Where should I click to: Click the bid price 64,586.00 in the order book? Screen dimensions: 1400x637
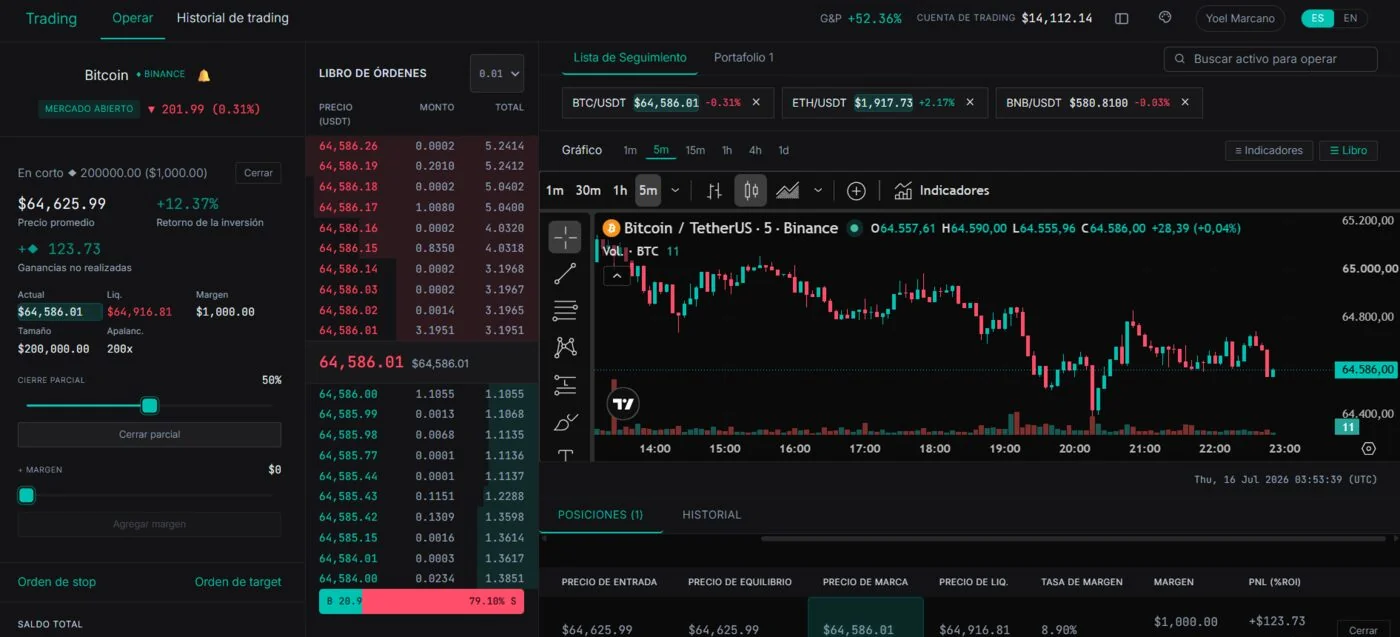[348, 394]
